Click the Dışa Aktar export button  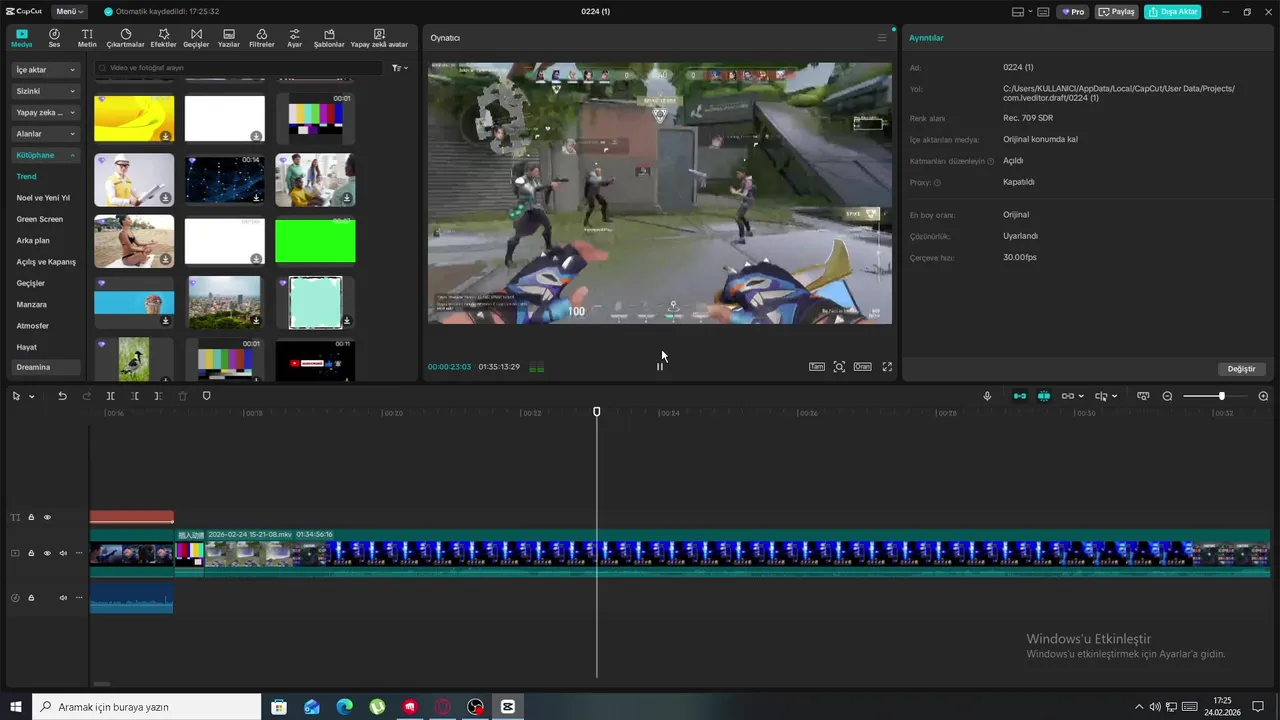[1173, 12]
